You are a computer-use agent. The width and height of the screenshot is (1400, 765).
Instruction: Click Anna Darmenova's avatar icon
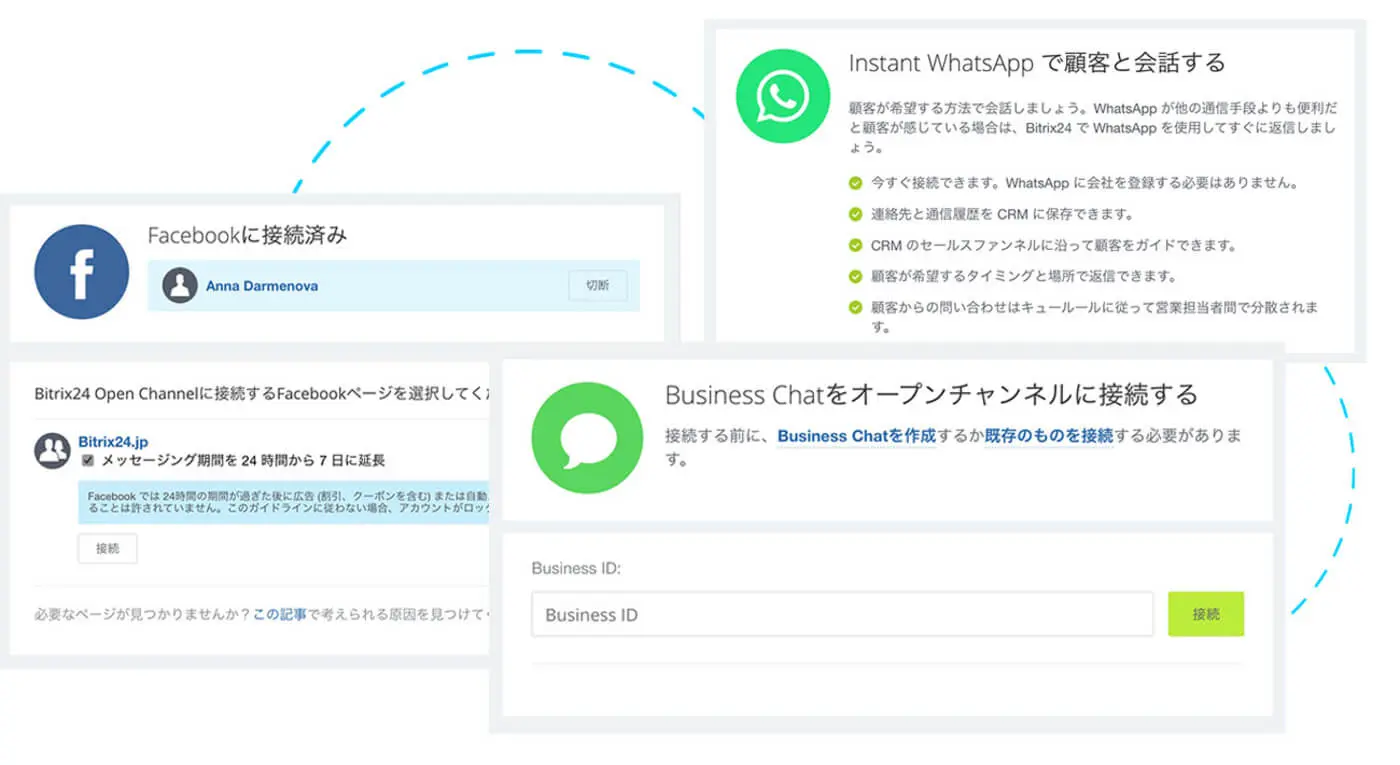[180, 285]
